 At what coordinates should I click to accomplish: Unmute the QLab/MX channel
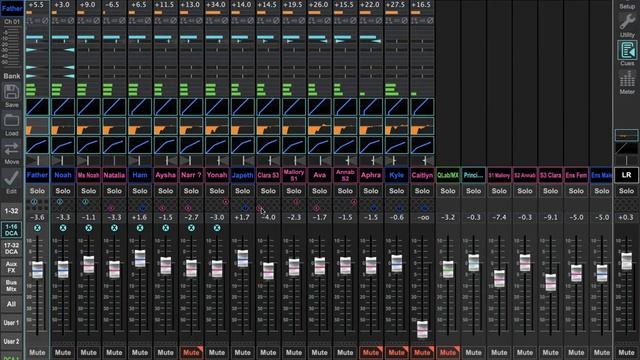[x=448, y=352]
